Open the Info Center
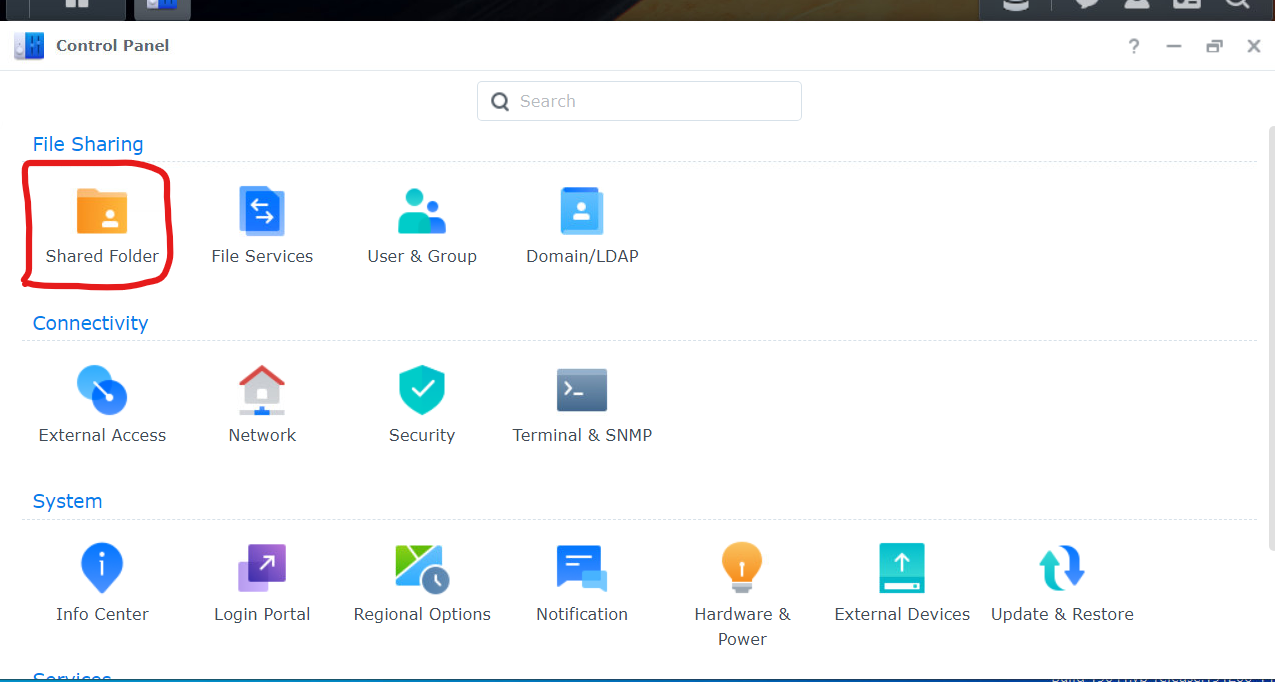The width and height of the screenshot is (1275, 682). click(102, 584)
